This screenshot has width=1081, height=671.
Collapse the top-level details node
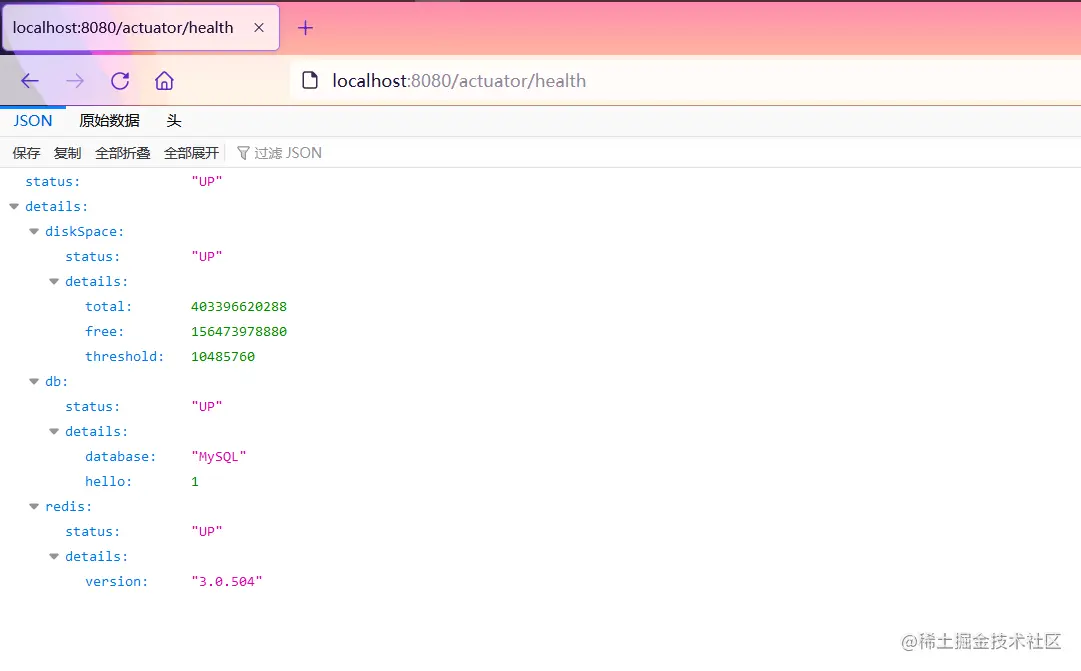[14, 206]
